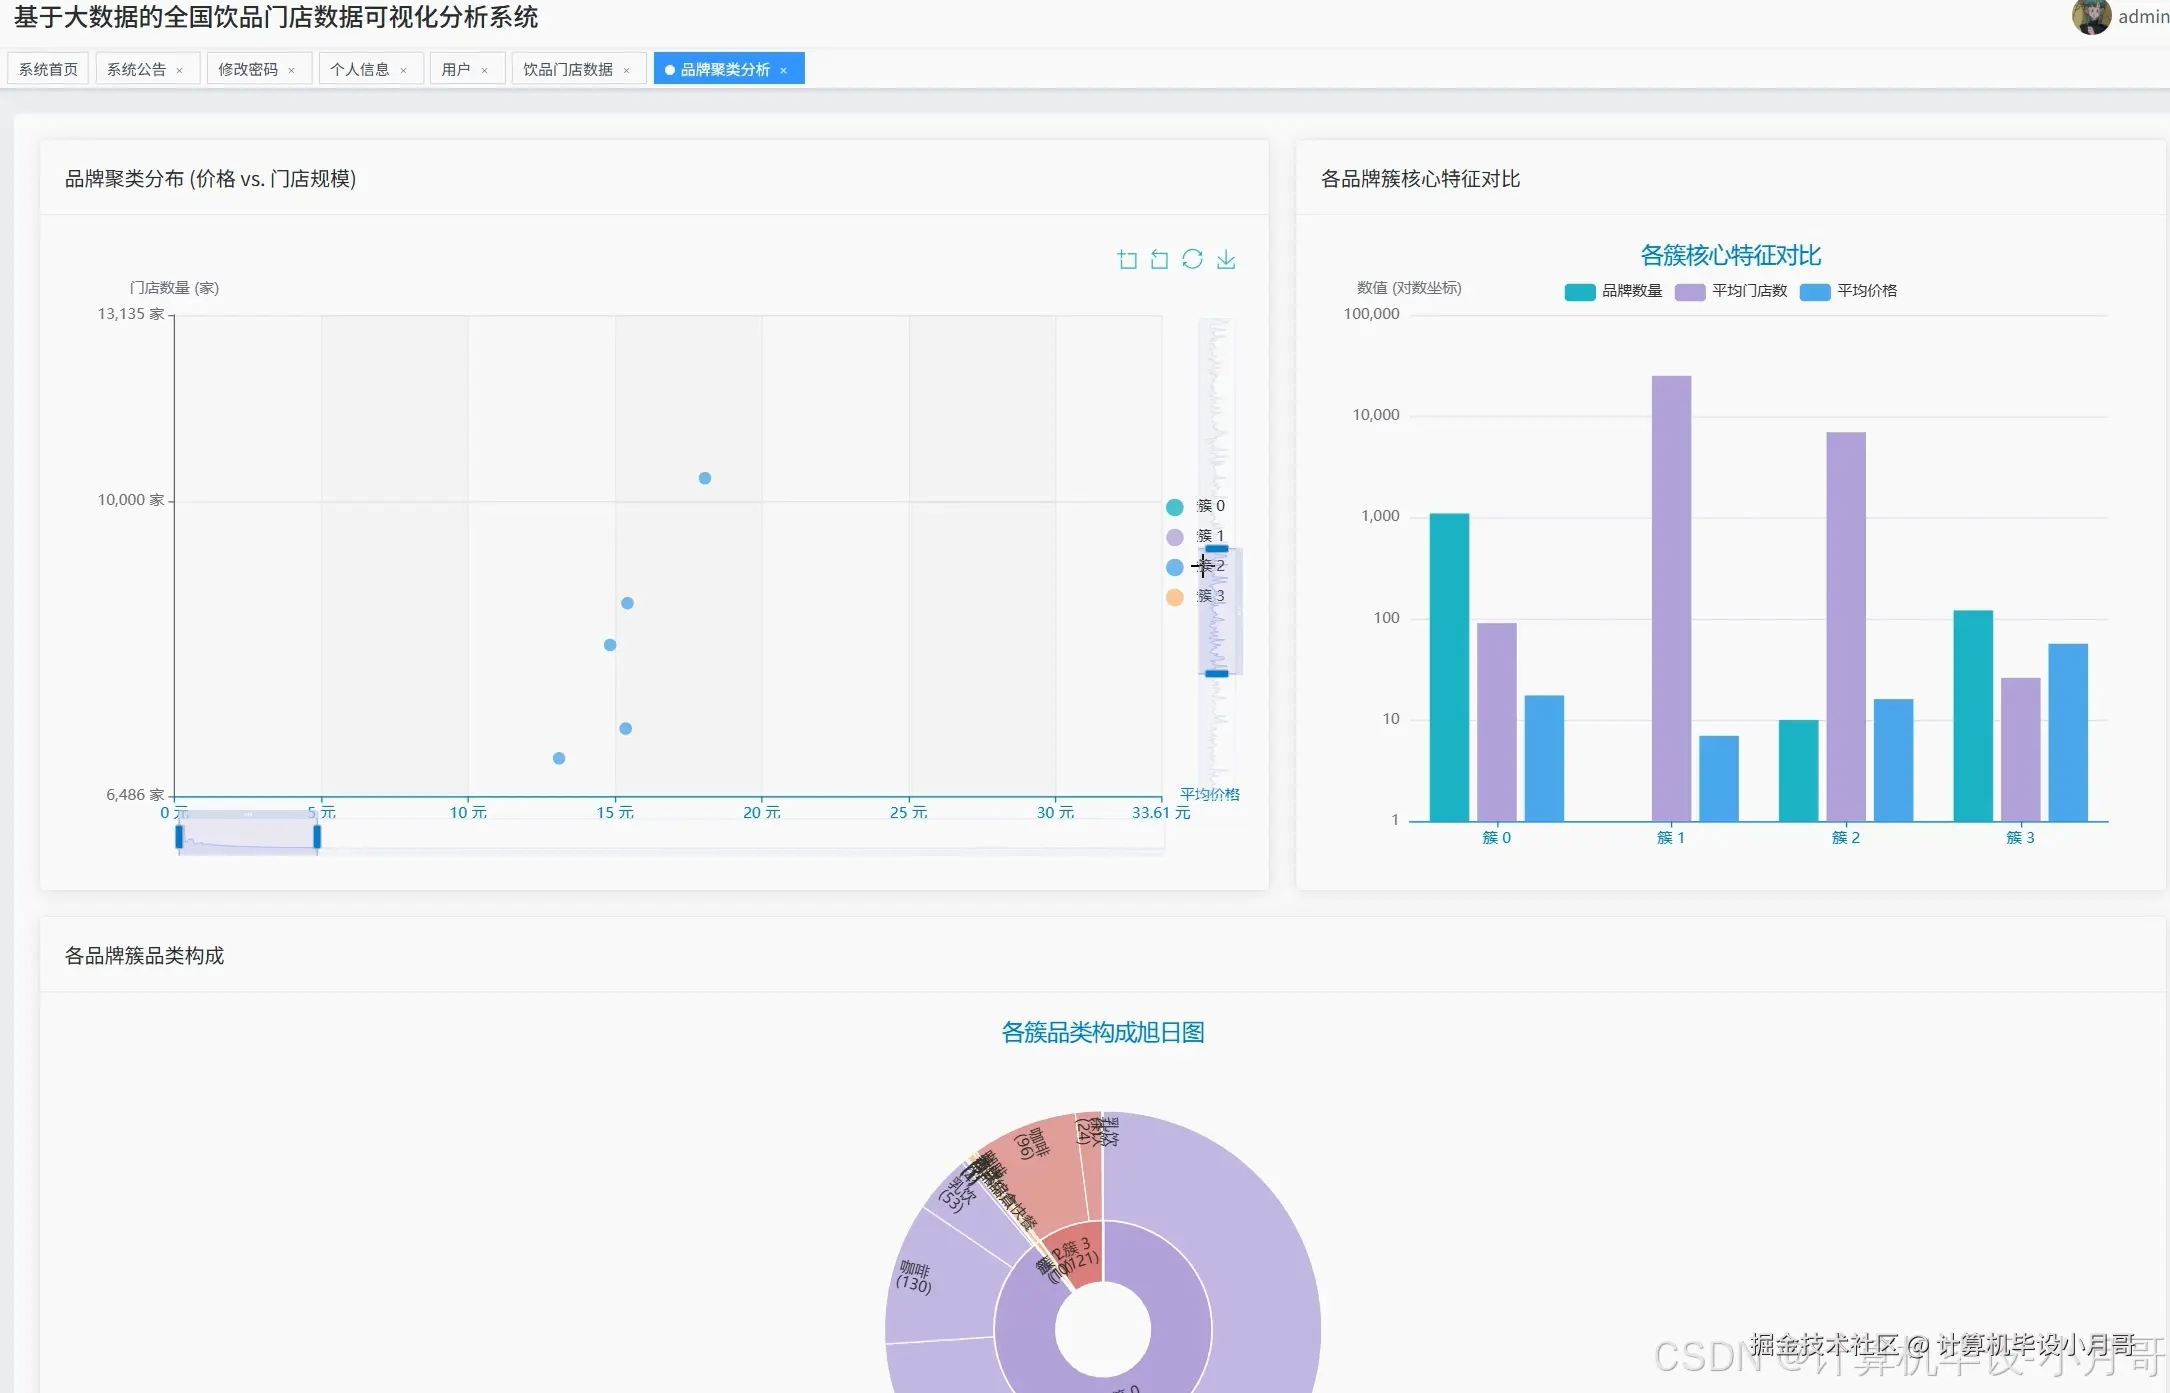Click right handle of horizontal zoom slider
The height and width of the screenshot is (1393, 2170).
tap(317, 837)
